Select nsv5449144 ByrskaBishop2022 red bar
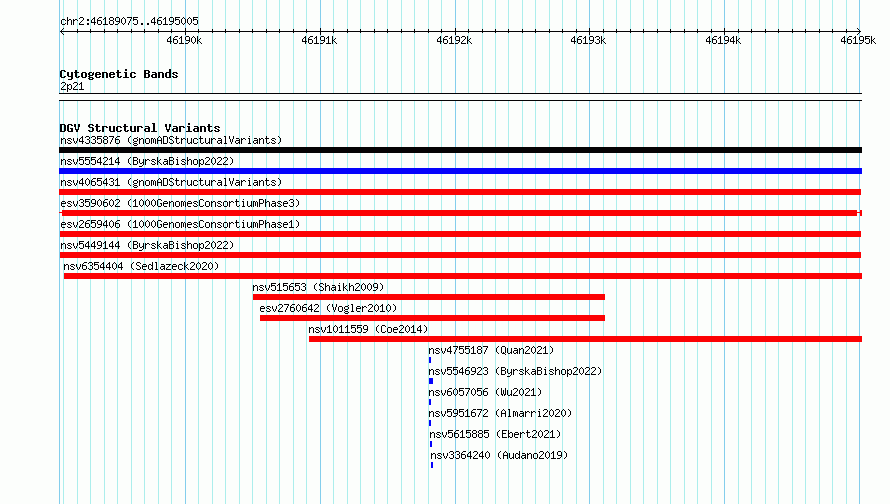This screenshot has height=504, width=890. 460,255
